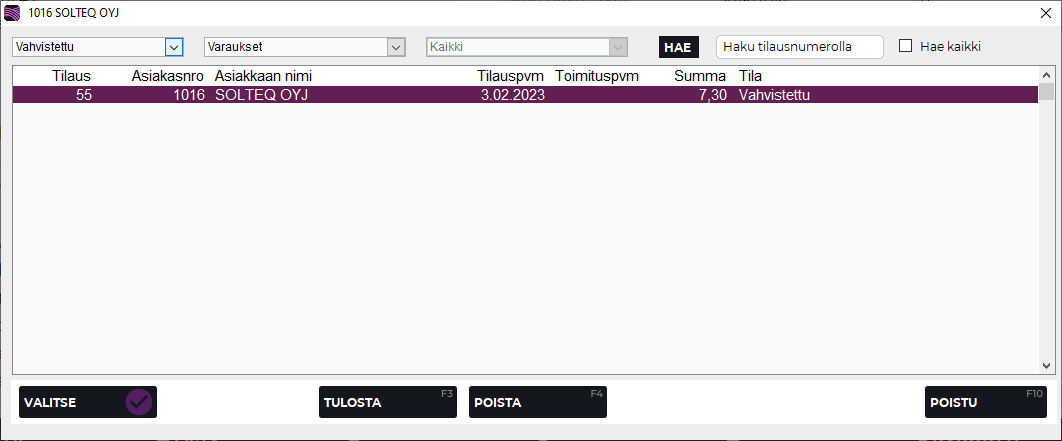Click the Toimituspvm column header
The height and width of the screenshot is (441, 1062).
(597, 76)
